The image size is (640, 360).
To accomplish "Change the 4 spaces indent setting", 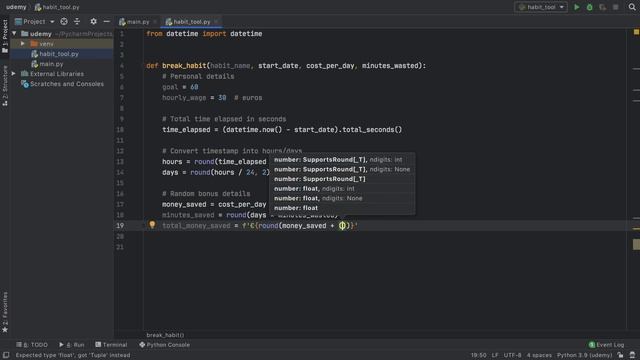I will coord(539,355).
